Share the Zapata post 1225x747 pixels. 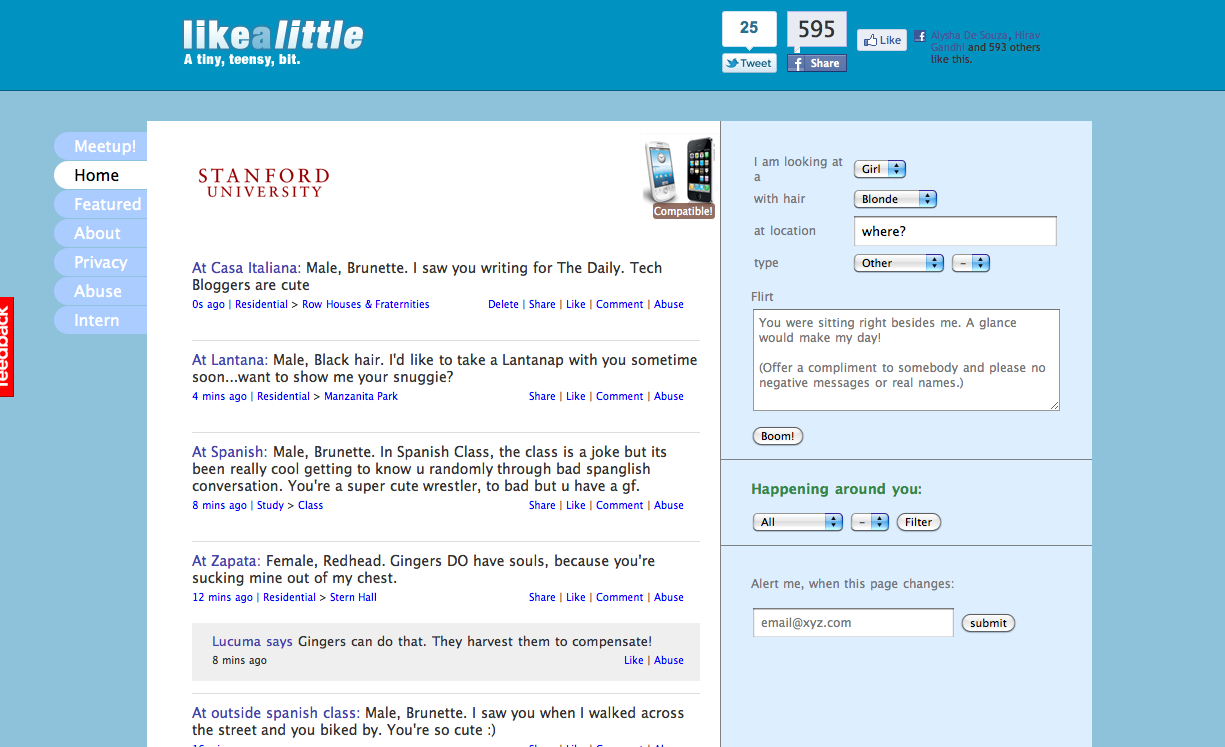point(542,597)
